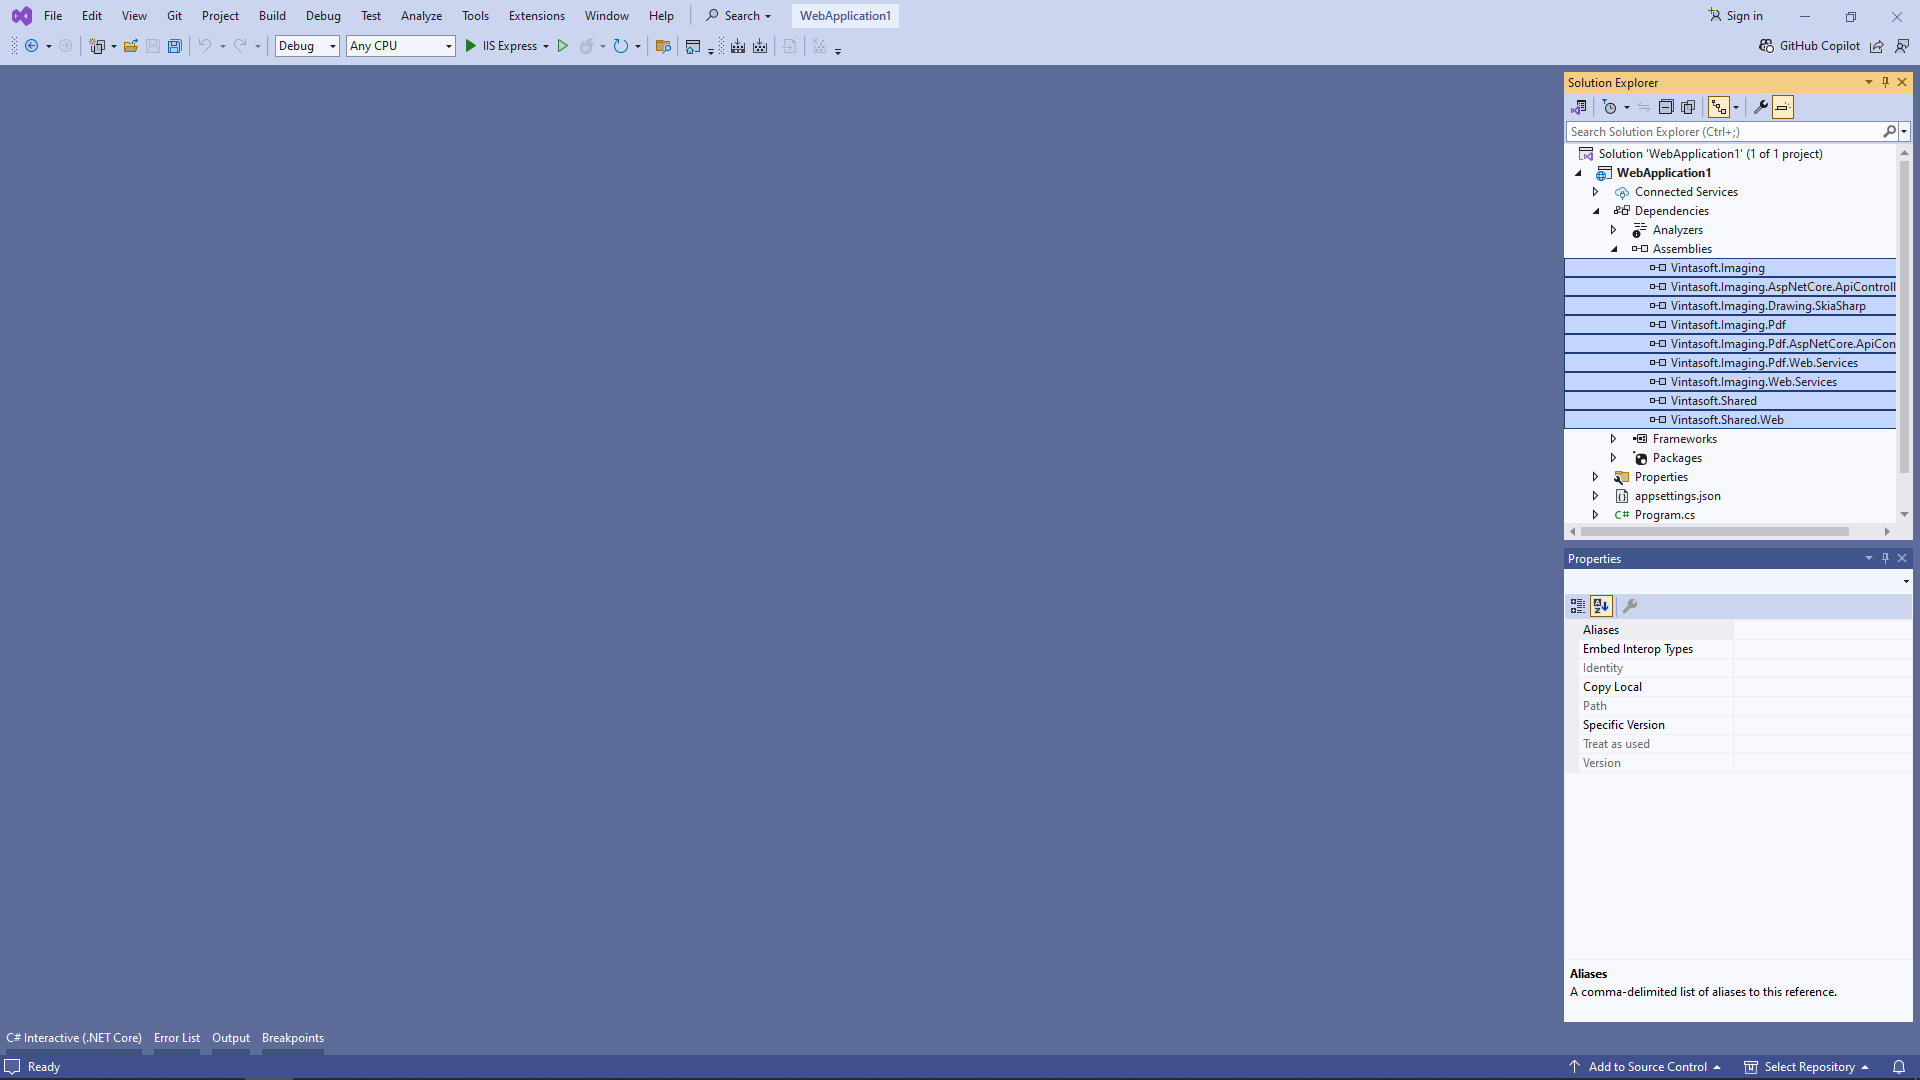Open the C# Interactive (.NET Core) tab
The image size is (1920, 1080).
74,1038
